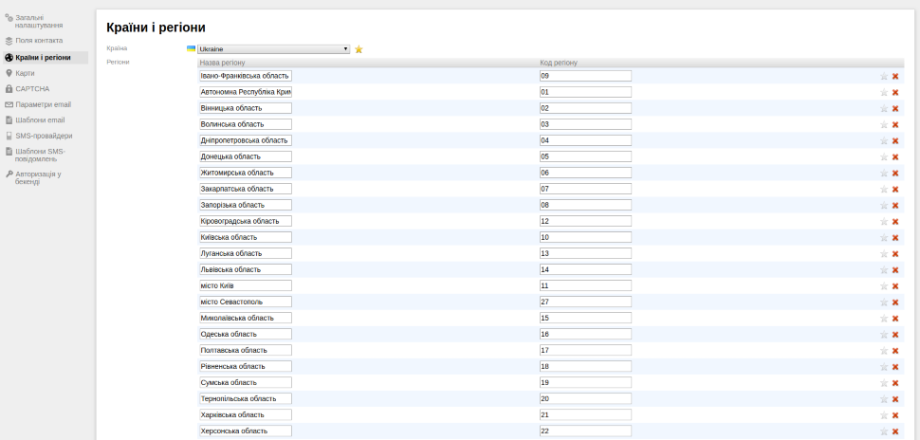Open SMS-провайдери in the sidebar
Image resolution: width=920 pixels, height=440 pixels.
43,135
